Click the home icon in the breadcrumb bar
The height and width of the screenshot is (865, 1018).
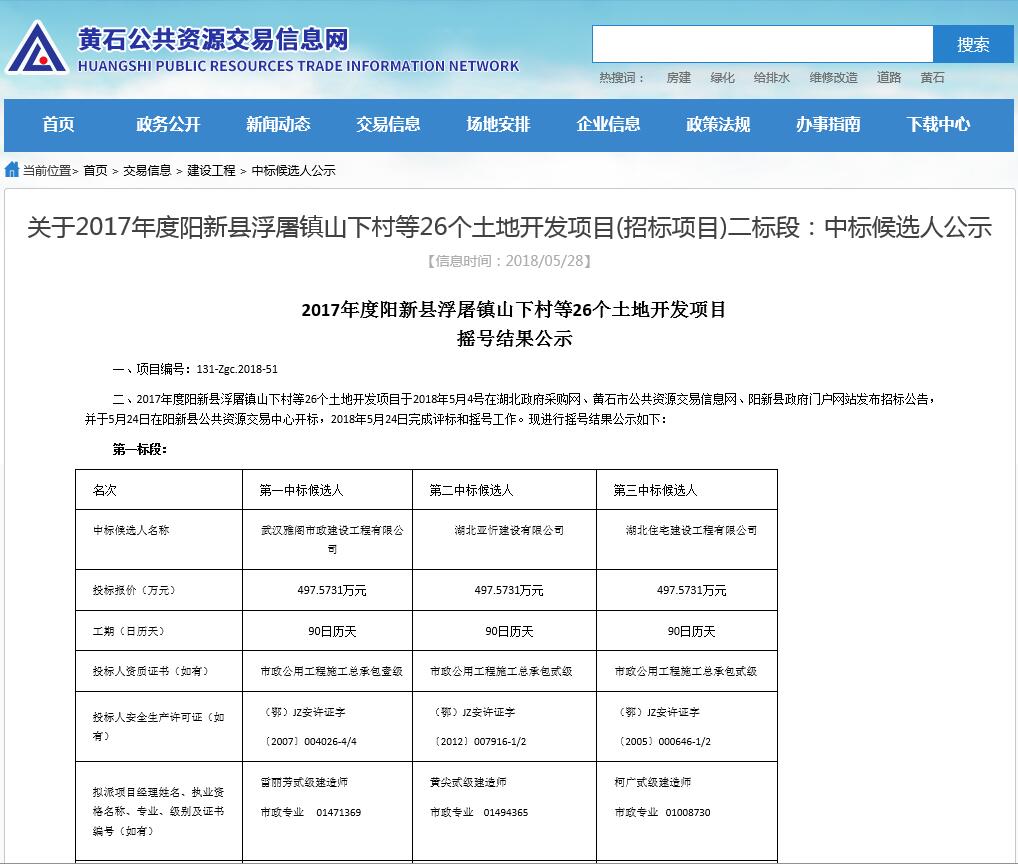click(x=10, y=170)
